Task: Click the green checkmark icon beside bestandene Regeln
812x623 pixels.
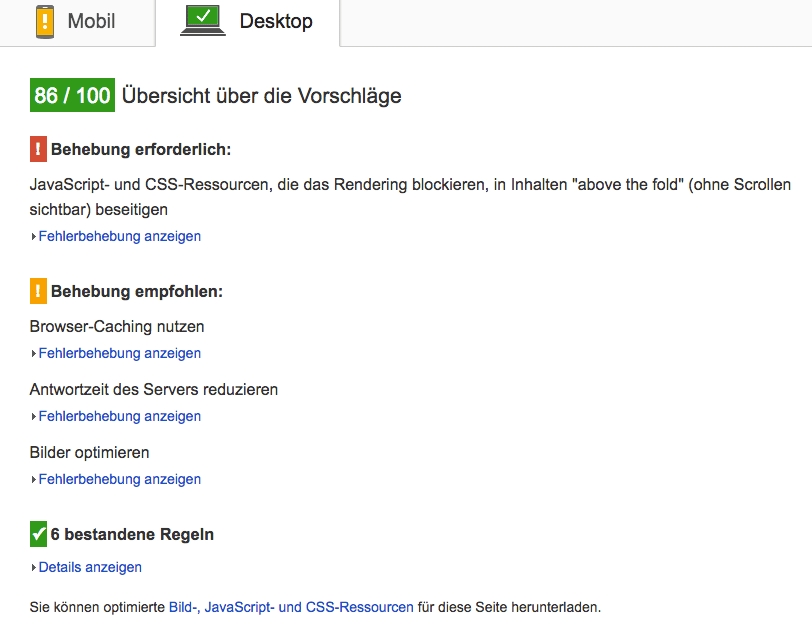Action: 38,534
